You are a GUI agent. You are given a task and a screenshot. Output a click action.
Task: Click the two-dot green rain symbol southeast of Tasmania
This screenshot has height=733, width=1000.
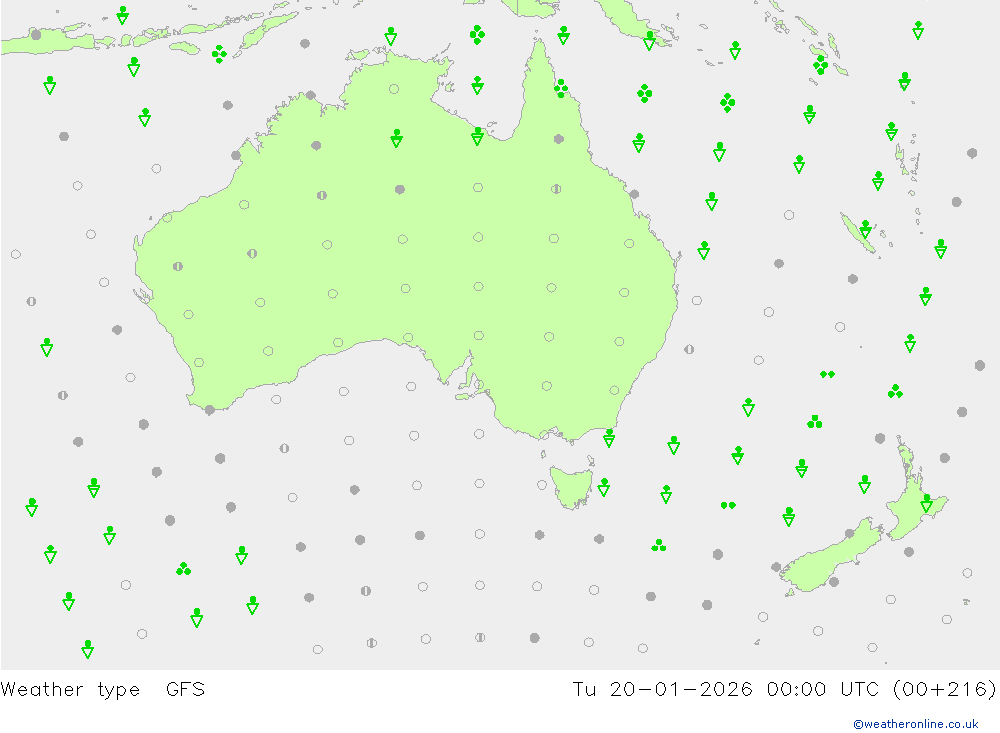coord(728,505)
